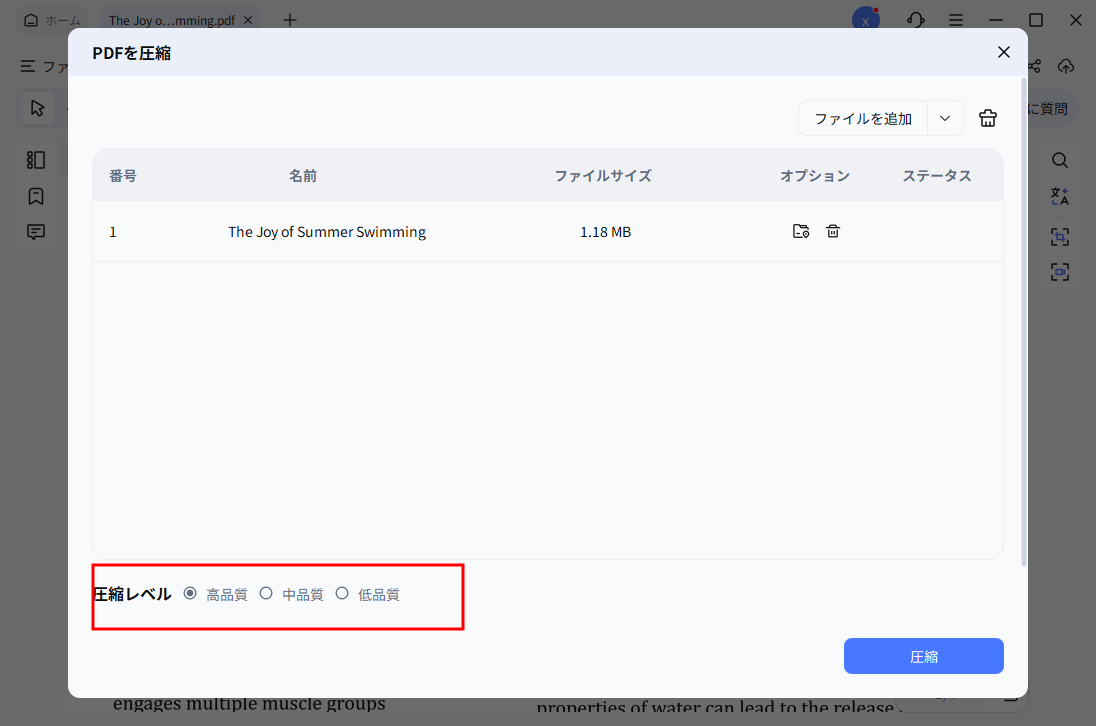Viewport: 1096px width, 726px height.
Task: Open the page thumbnail panel
Action: coord(35,159)
